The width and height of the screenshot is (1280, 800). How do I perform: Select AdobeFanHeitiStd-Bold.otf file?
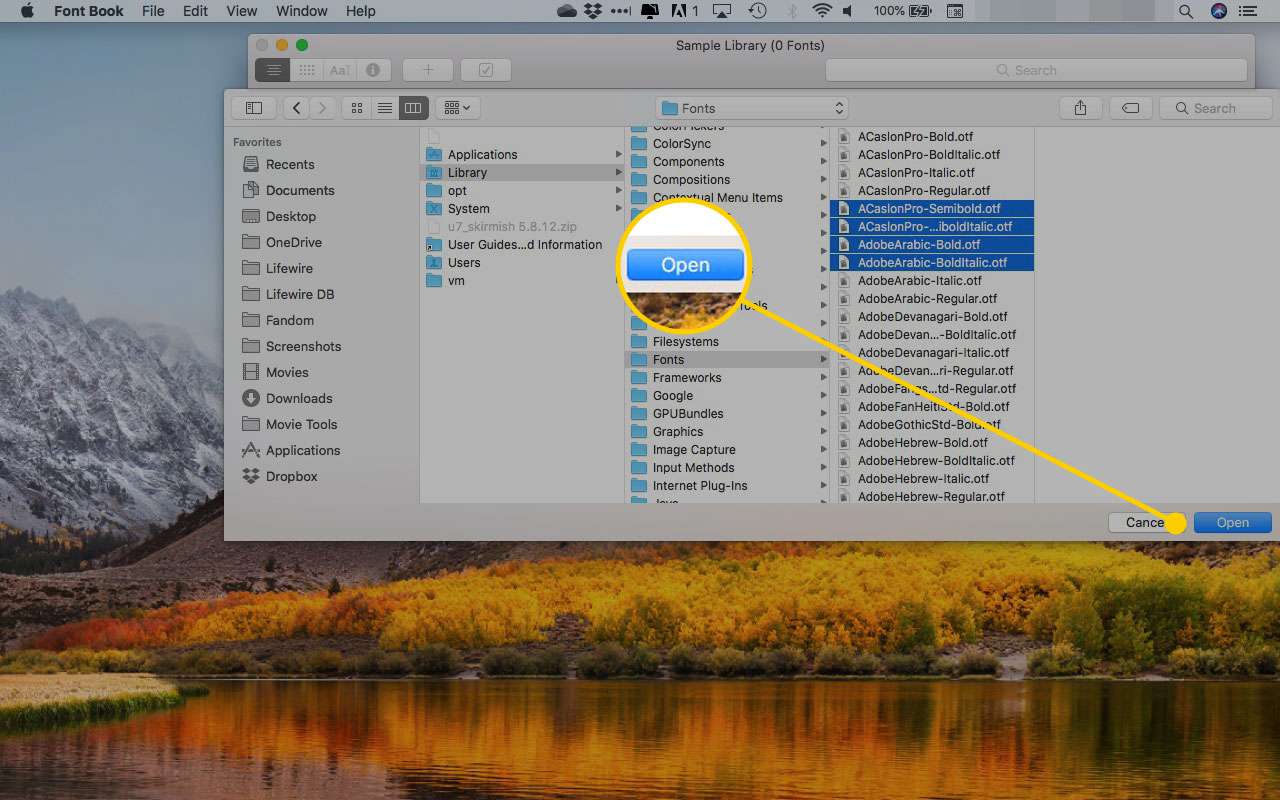pyautogui.click(x=932, y=406)
